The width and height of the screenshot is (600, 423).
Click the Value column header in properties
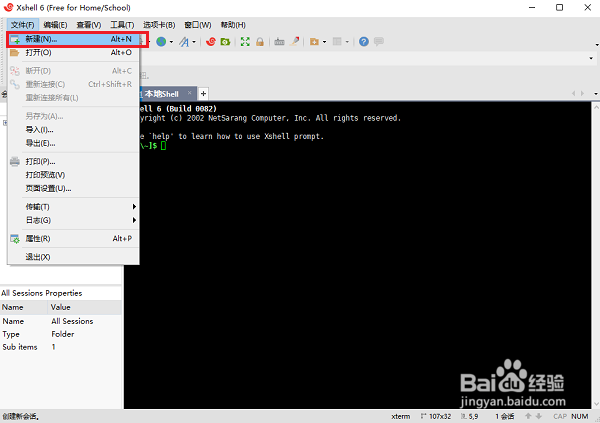coord(85,307)
